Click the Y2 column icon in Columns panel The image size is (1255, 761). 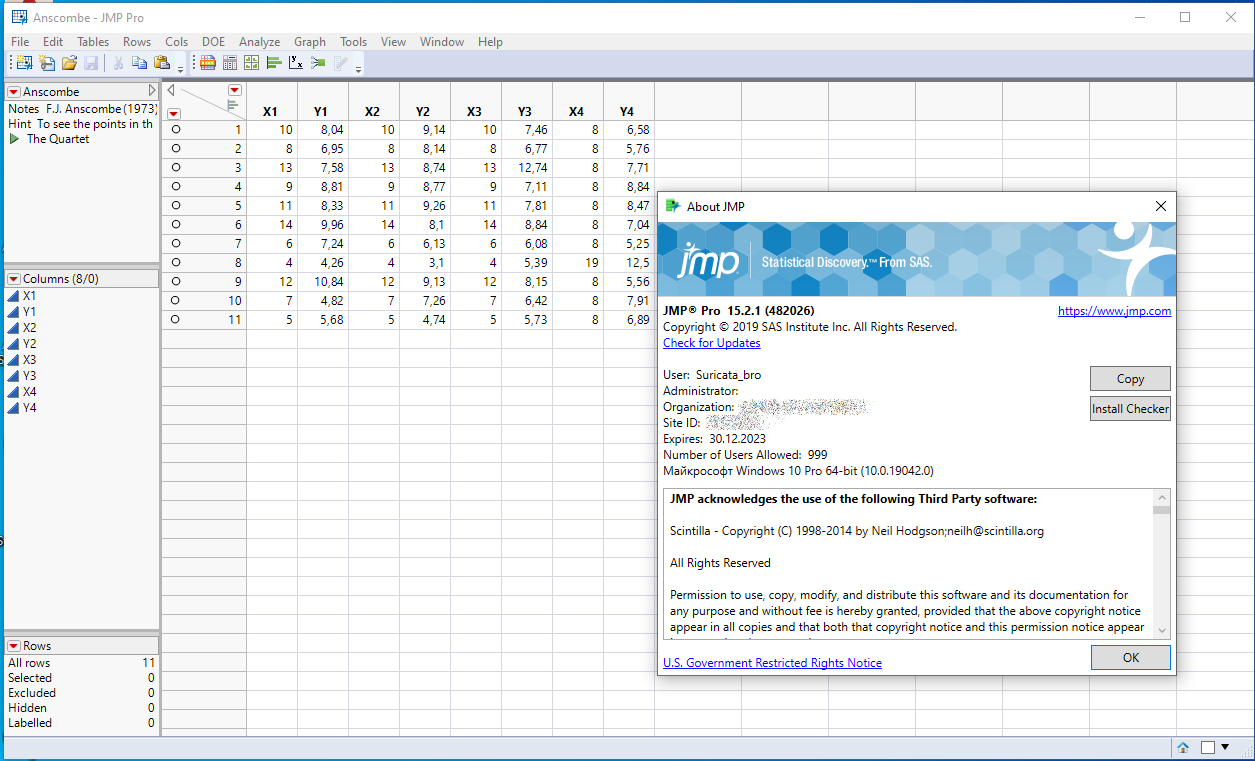13,344
